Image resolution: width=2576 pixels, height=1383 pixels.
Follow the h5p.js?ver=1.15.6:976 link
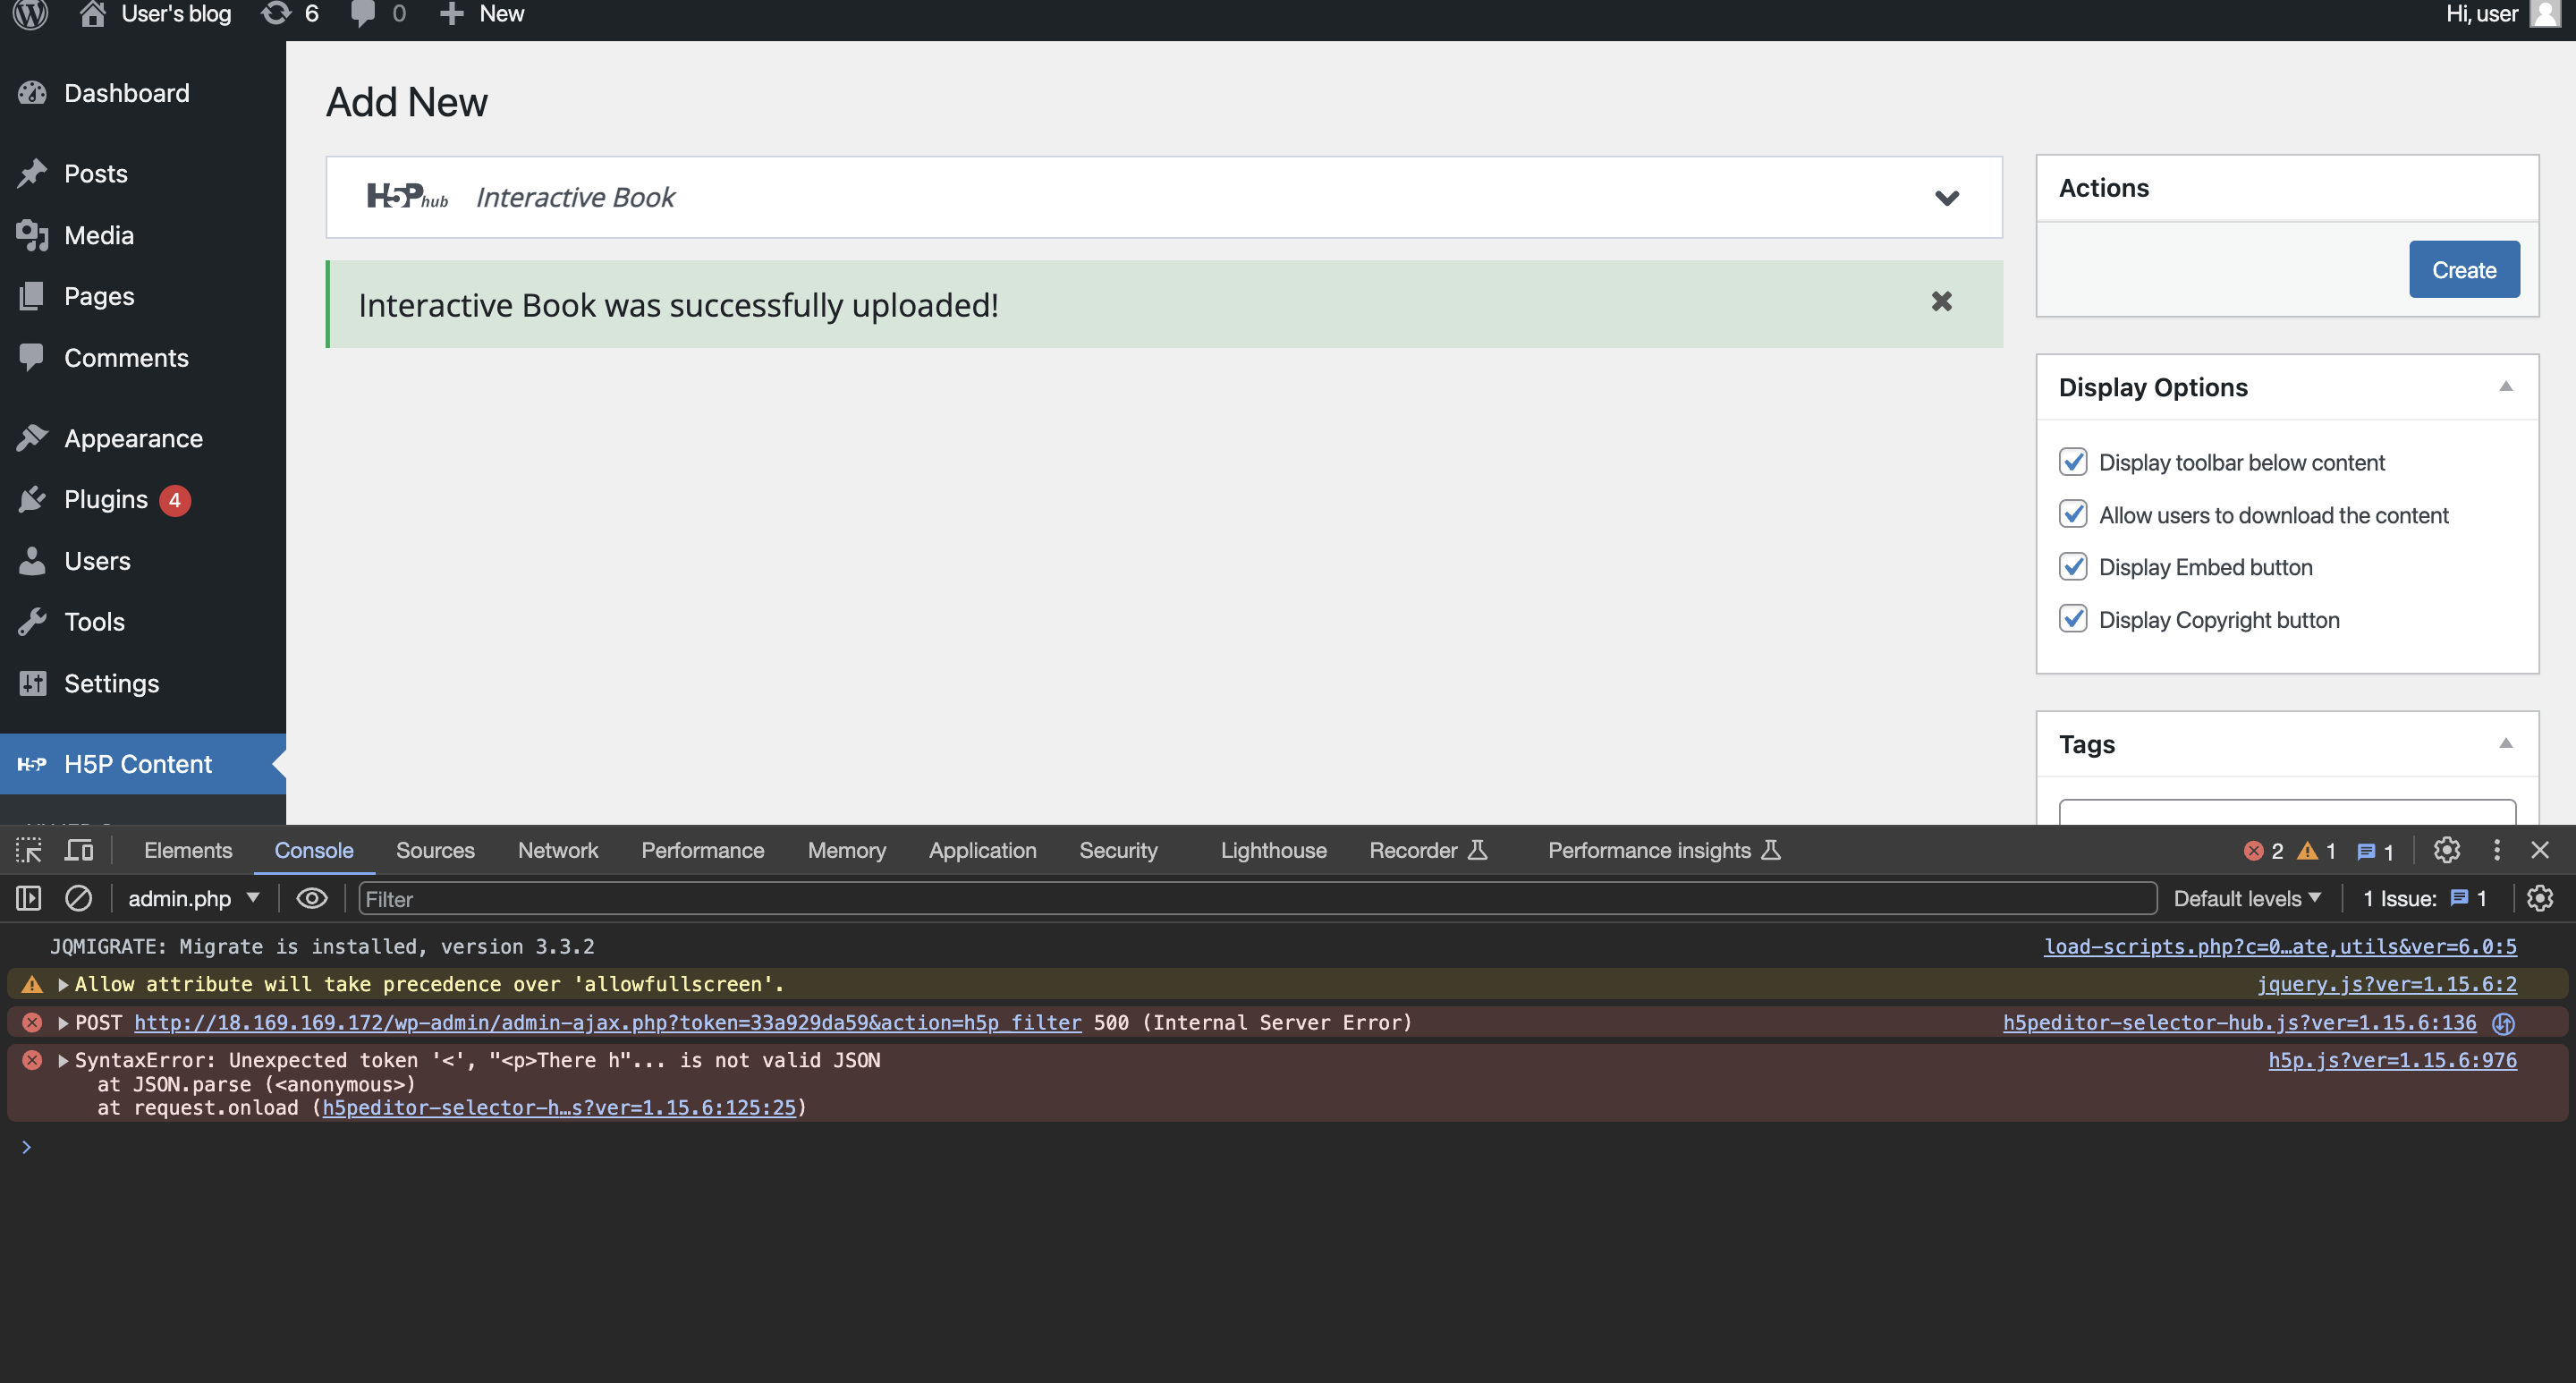click(x=2392, y=1060)
